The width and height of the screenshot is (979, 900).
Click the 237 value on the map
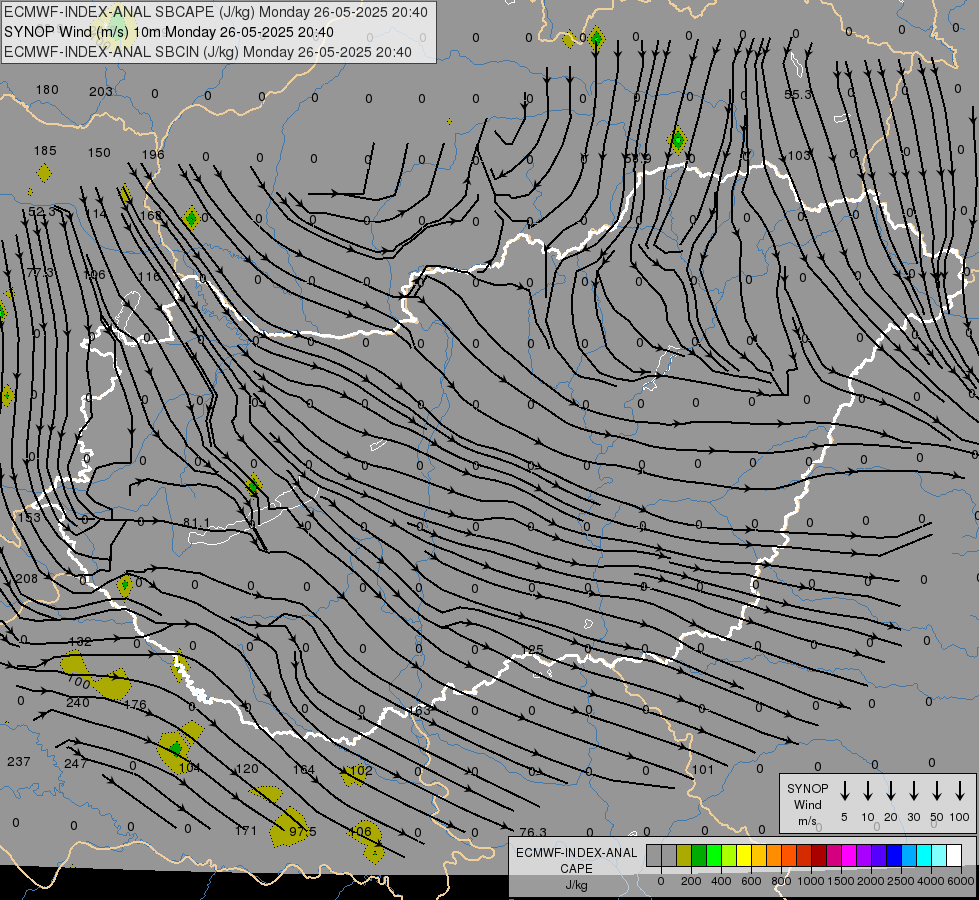pos(19,761)
